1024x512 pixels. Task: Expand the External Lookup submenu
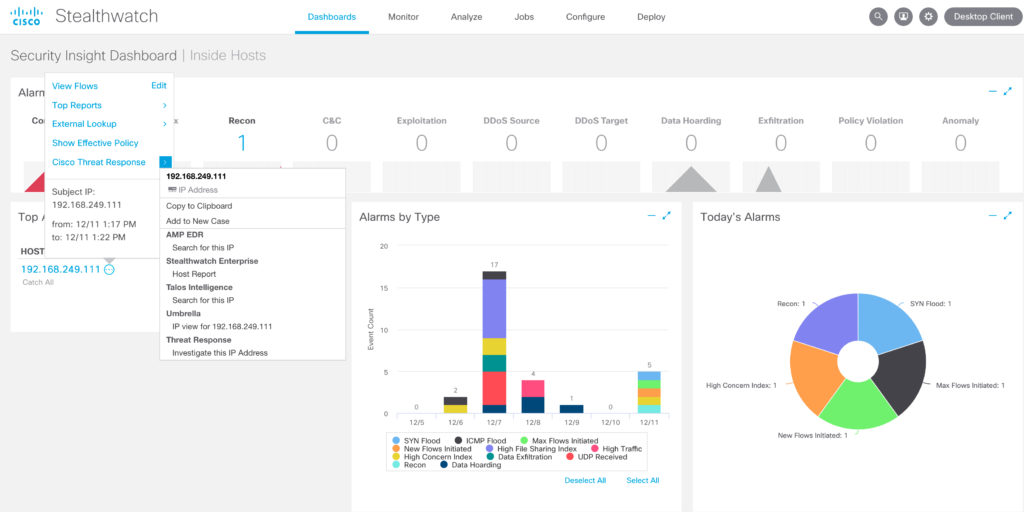164,124
